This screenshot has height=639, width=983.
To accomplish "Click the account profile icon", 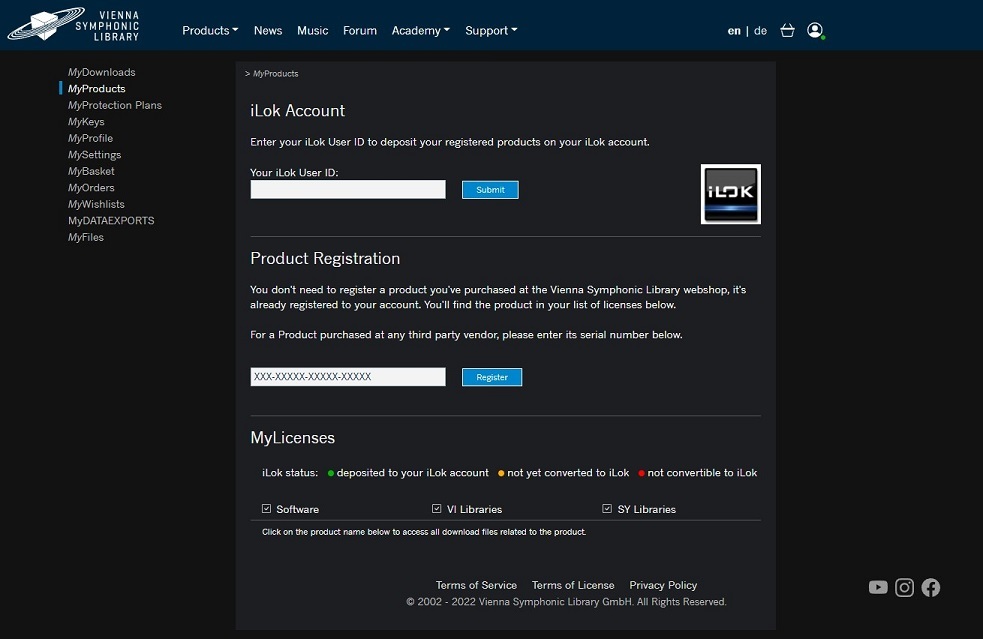I will coord(815,30).
